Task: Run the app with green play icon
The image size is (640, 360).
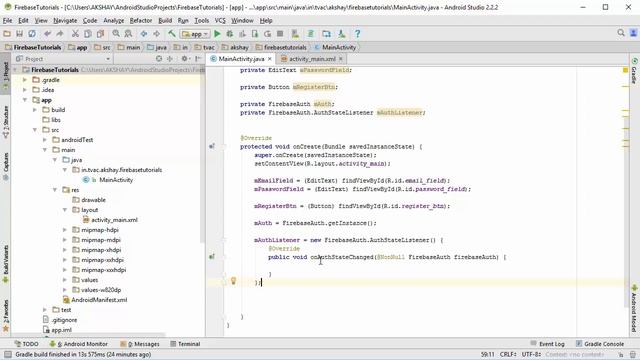Action: point(217,34)
